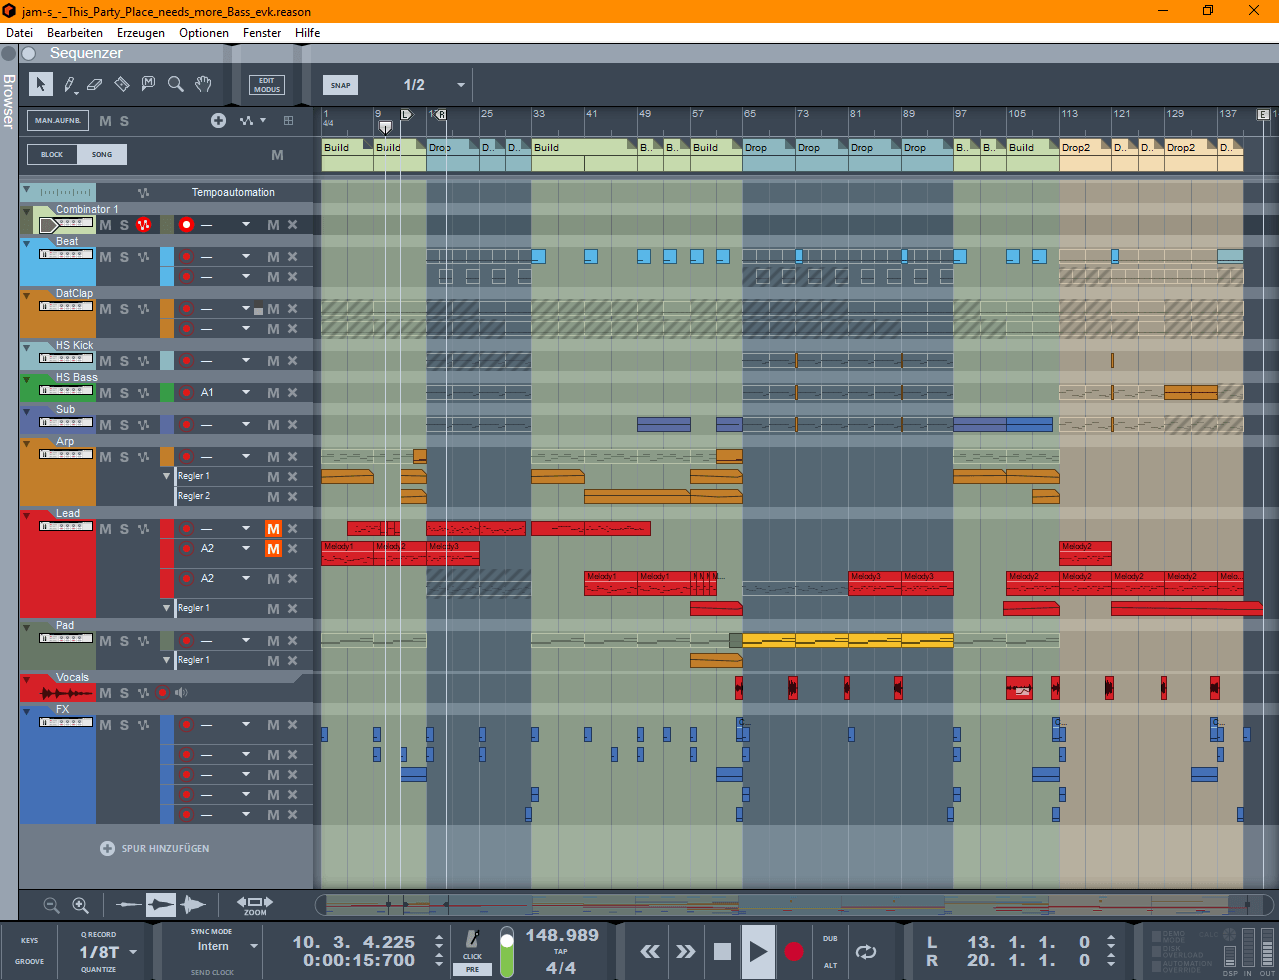
Task: Solo the Pad track
Action: click(x=124, y=641)
